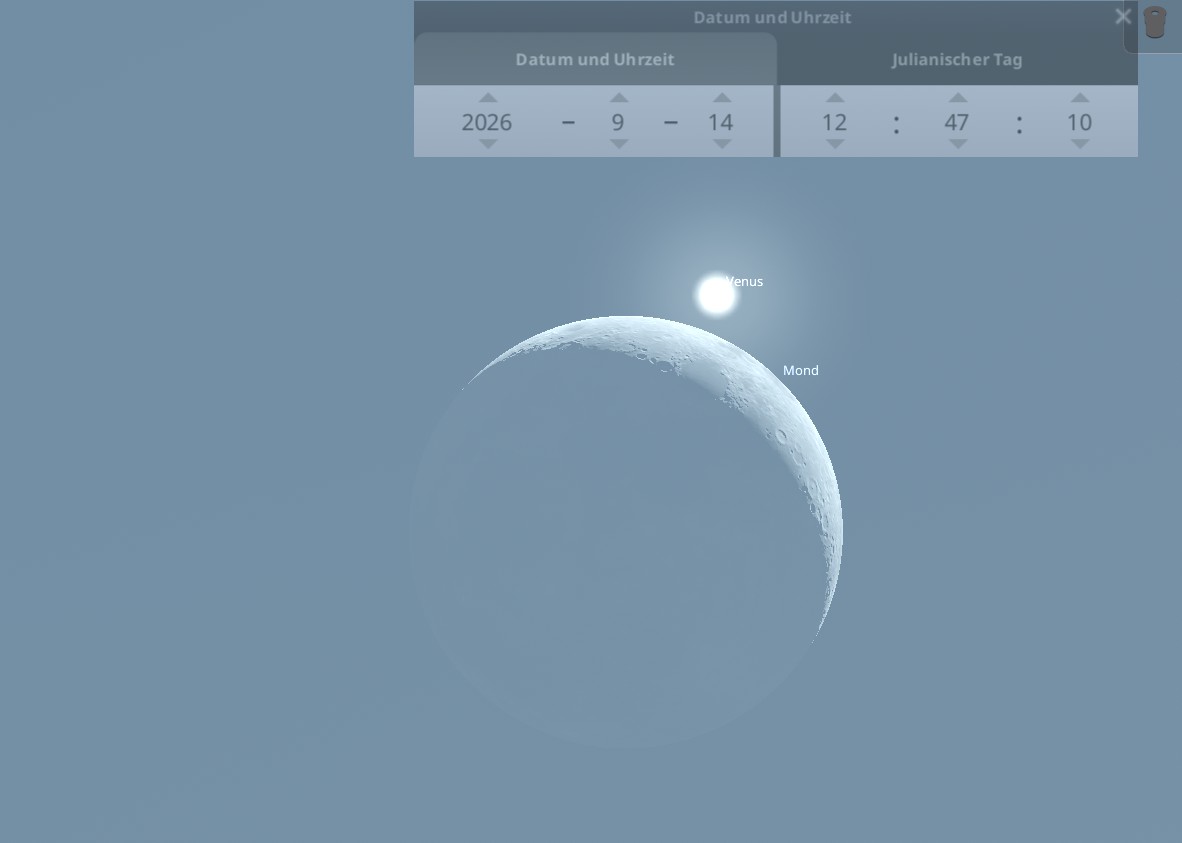Click the up arrow above month 9
The height and width of the screenshot is (843, 1182).
pyautogui.click(x=619, y=98)
